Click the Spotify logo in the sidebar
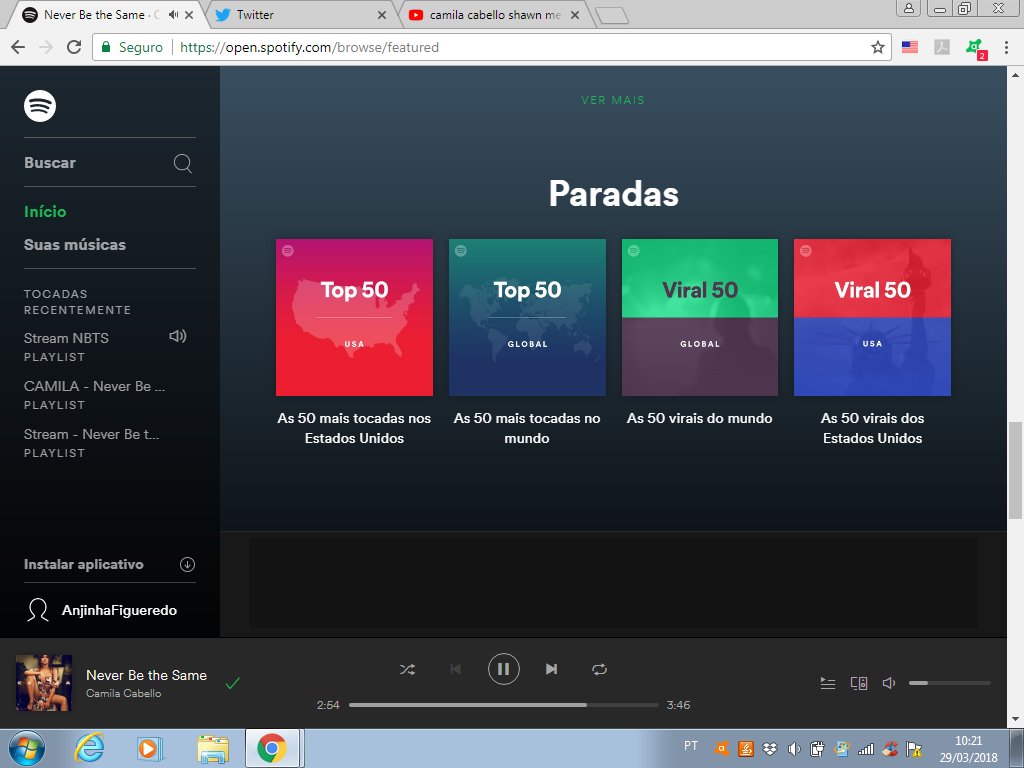This screenshot has width=1024, height=768. (x=40, y=106)
